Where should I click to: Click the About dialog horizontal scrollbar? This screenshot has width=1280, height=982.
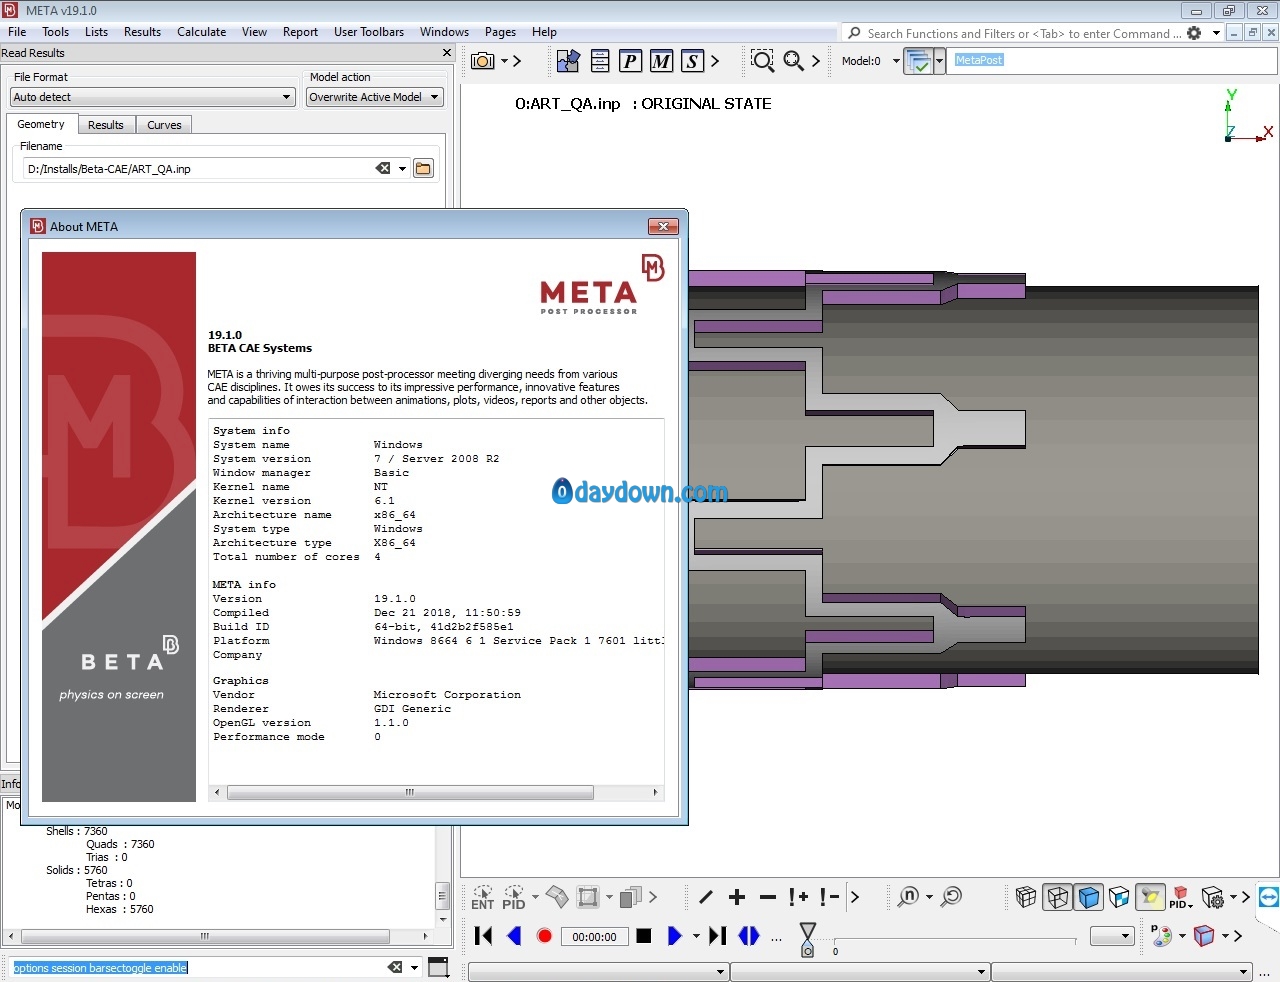(x=410, y=792)
